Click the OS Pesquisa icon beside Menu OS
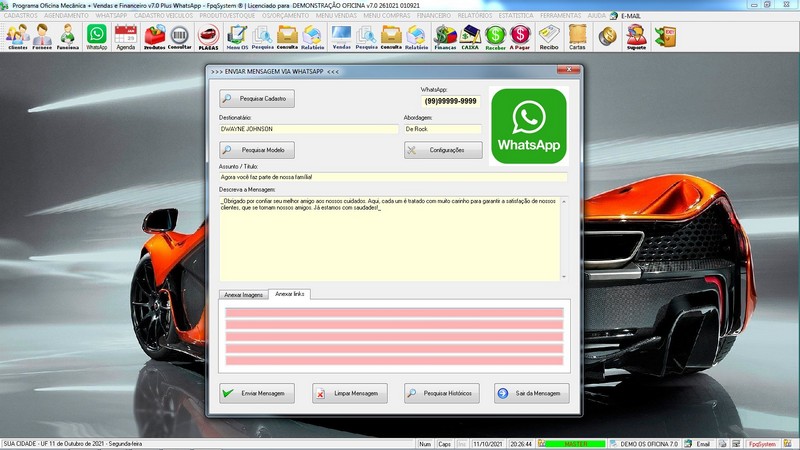The height and width of the screenshot is (450, 800). tap(263, 37)
